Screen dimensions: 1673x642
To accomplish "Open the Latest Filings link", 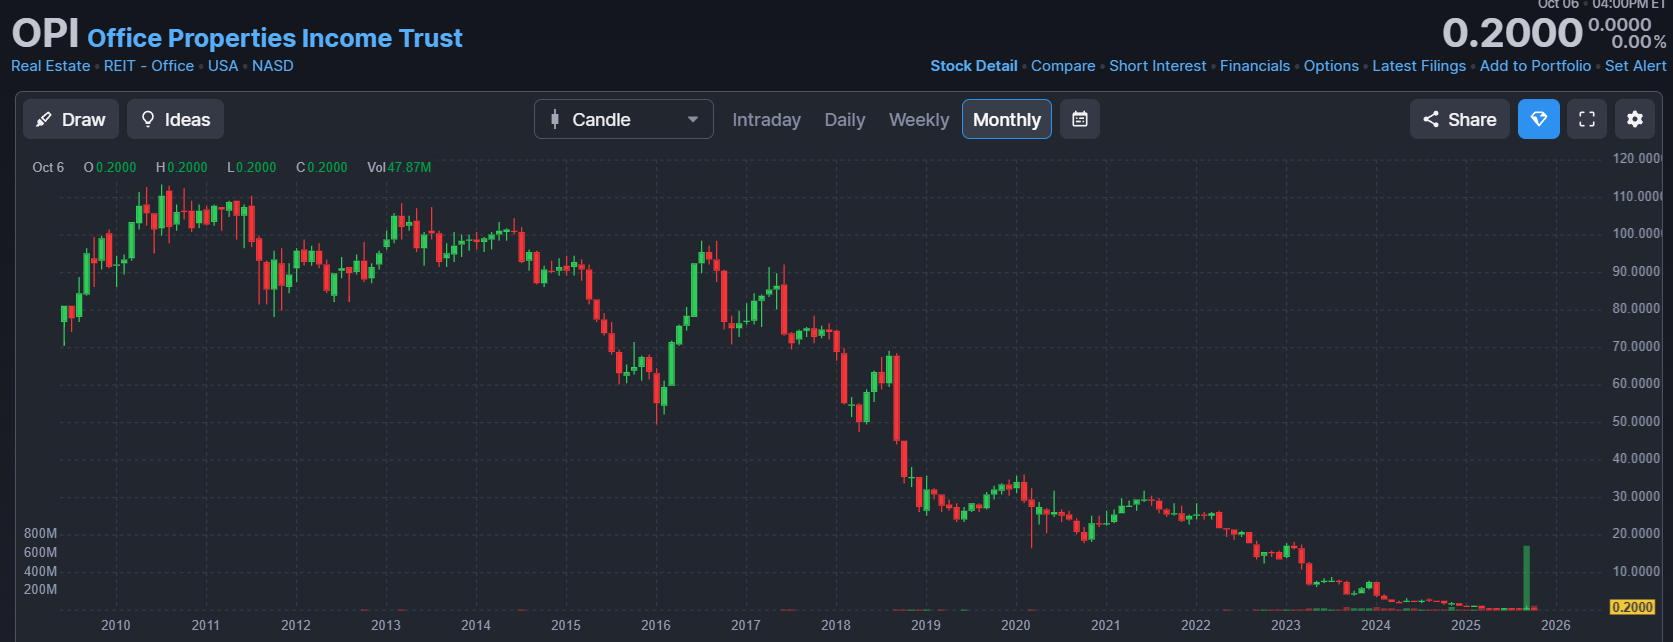I will tap(1419, 66).
